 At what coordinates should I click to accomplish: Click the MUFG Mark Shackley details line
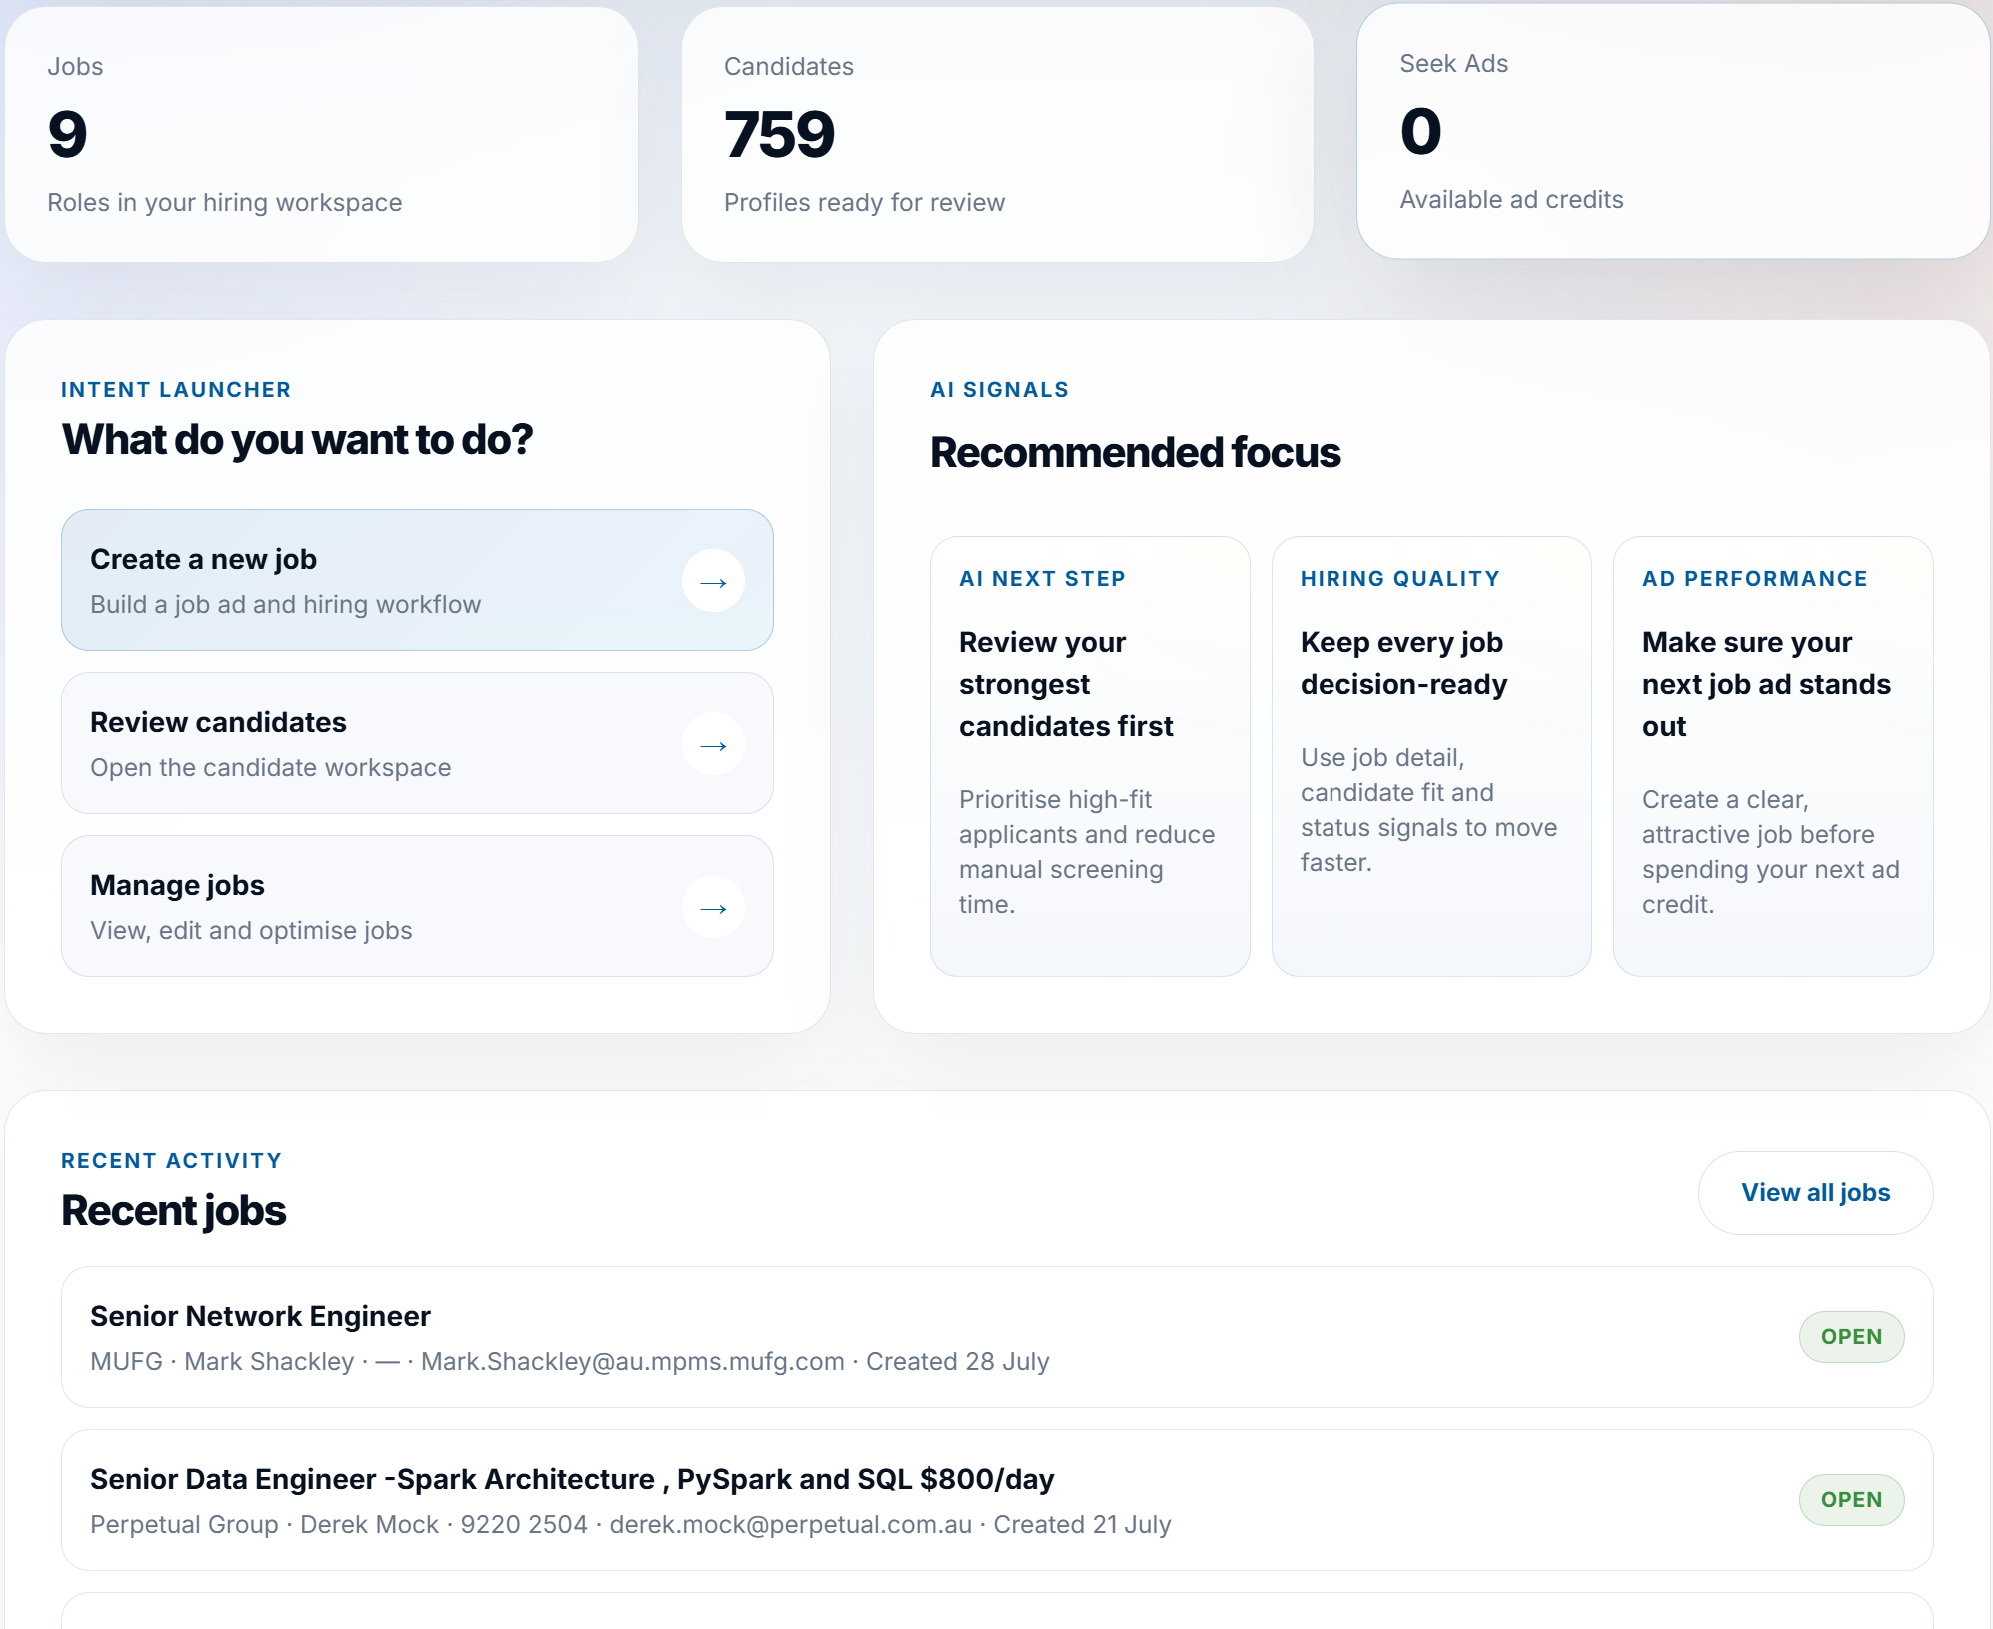[570, 1362]
